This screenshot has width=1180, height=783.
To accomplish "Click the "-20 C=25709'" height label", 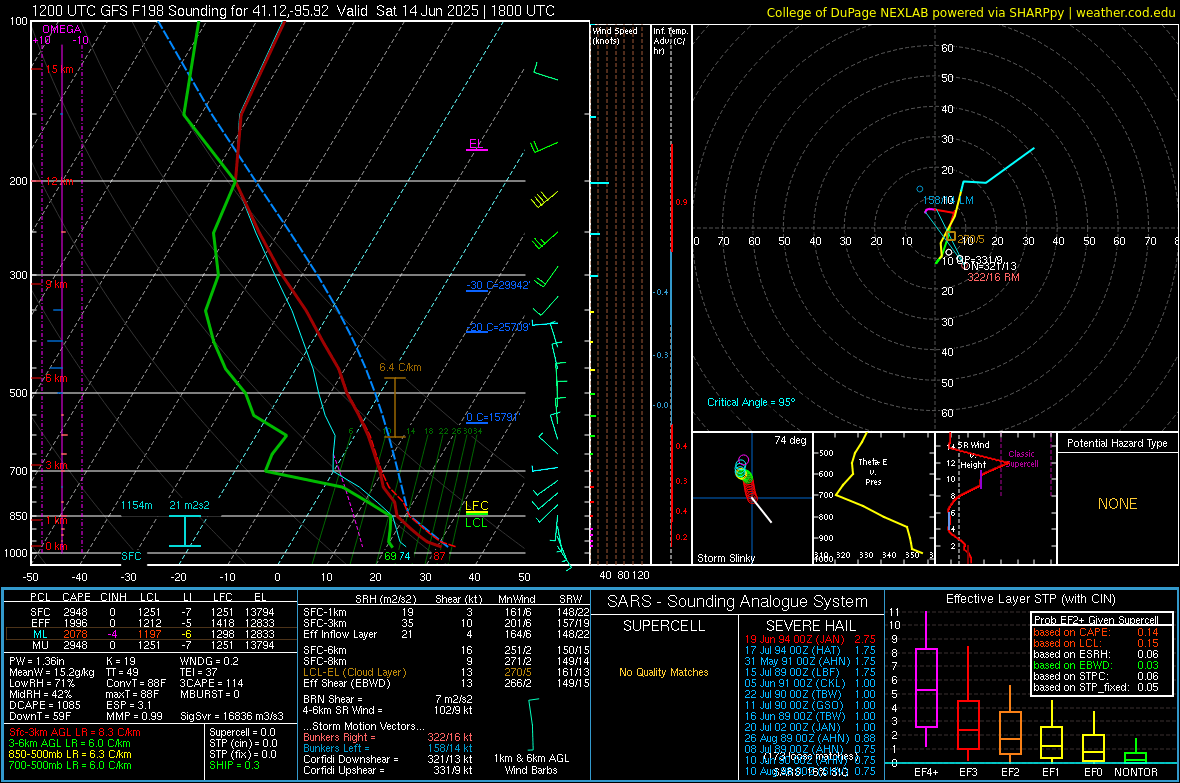I will click(x=497, y=328).
